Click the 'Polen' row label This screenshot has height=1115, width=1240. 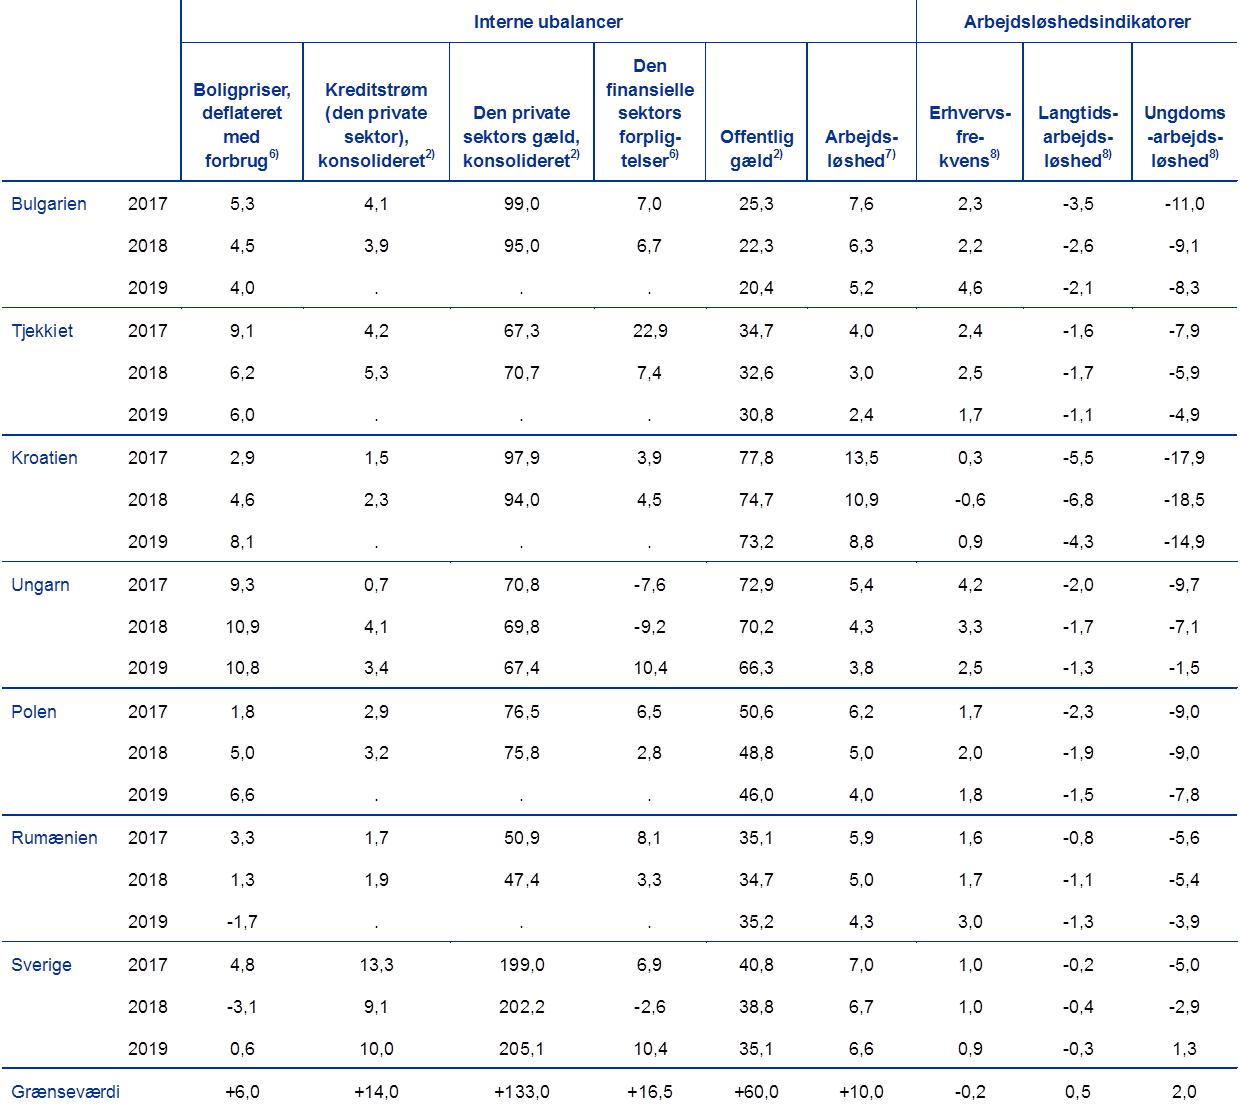tap(33, 712)
